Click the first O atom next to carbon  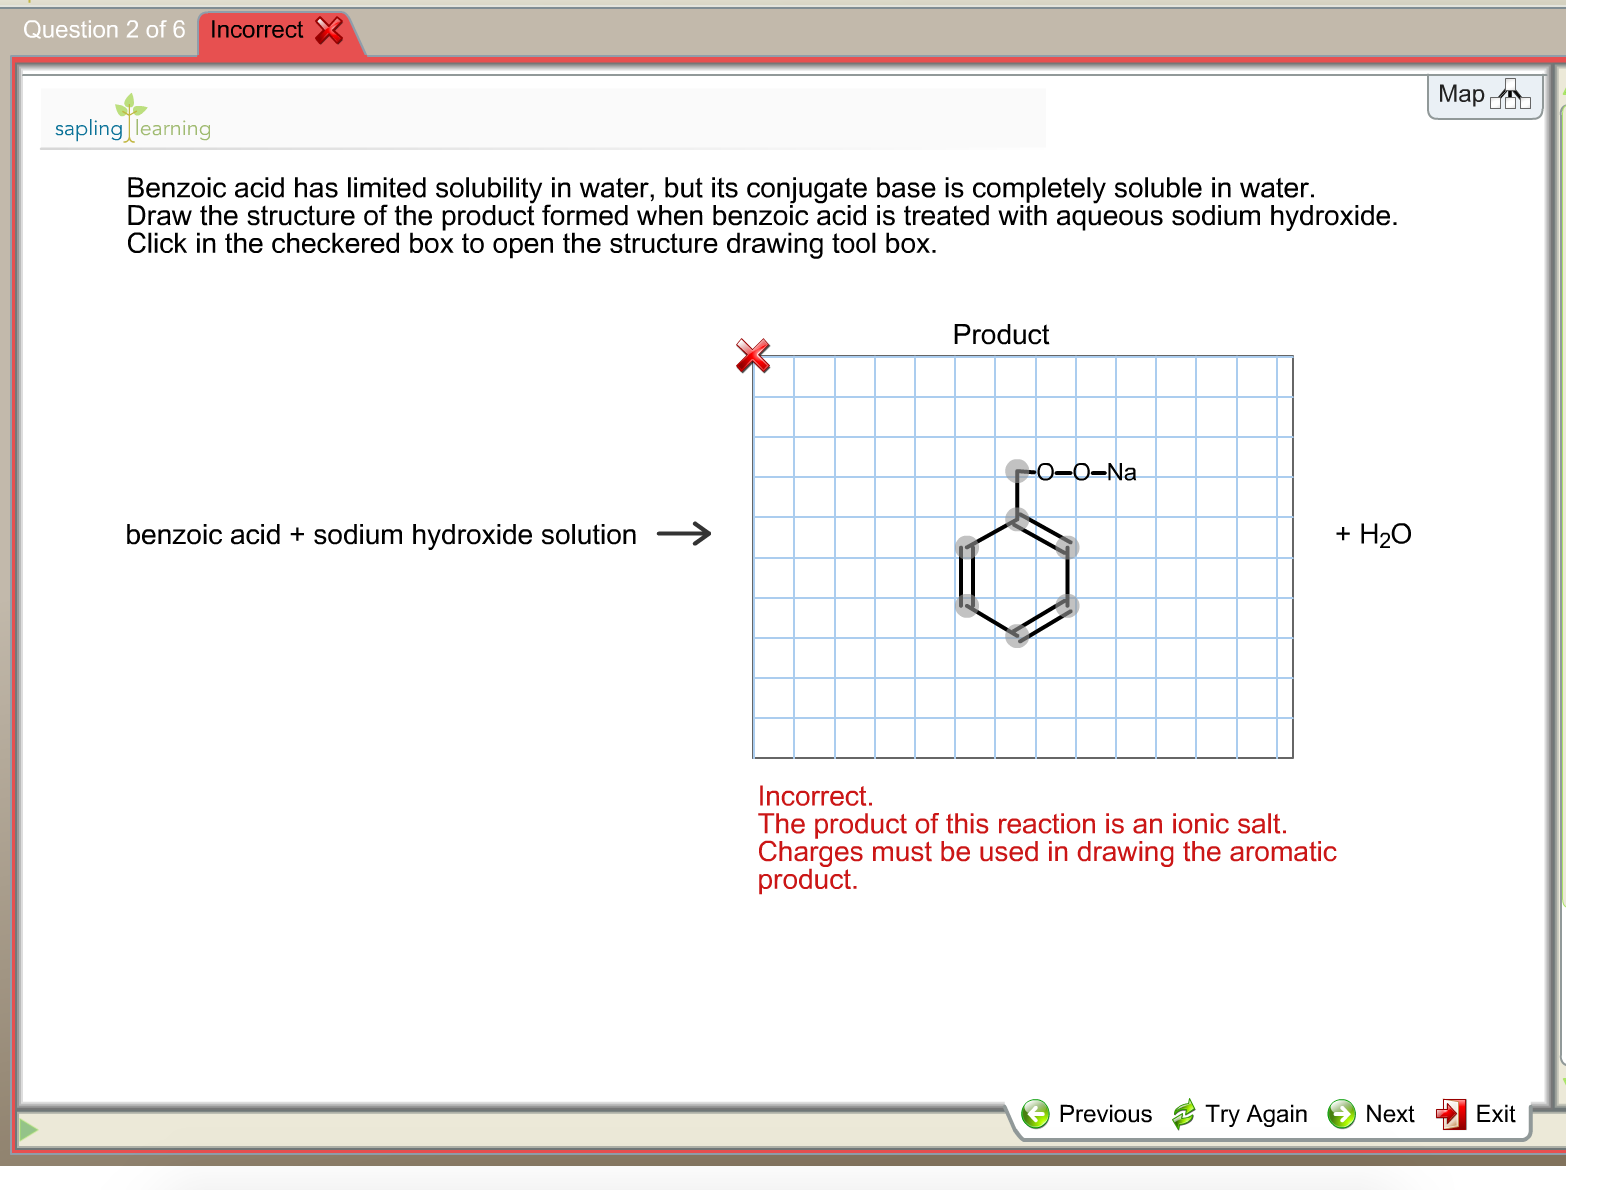(1045, 472)
